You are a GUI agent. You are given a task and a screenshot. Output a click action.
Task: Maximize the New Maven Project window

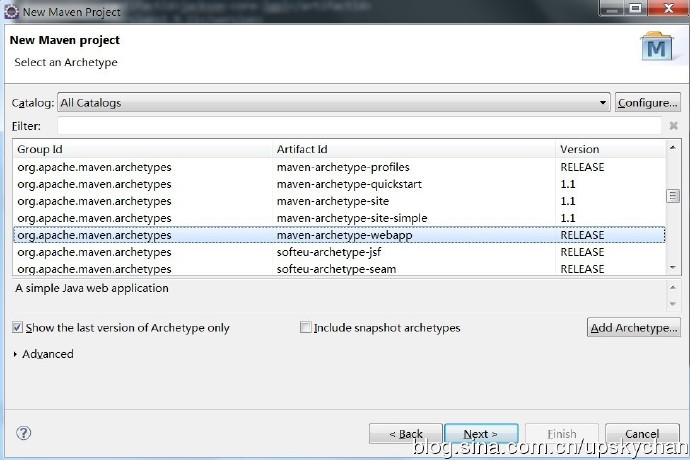[635, 8]
